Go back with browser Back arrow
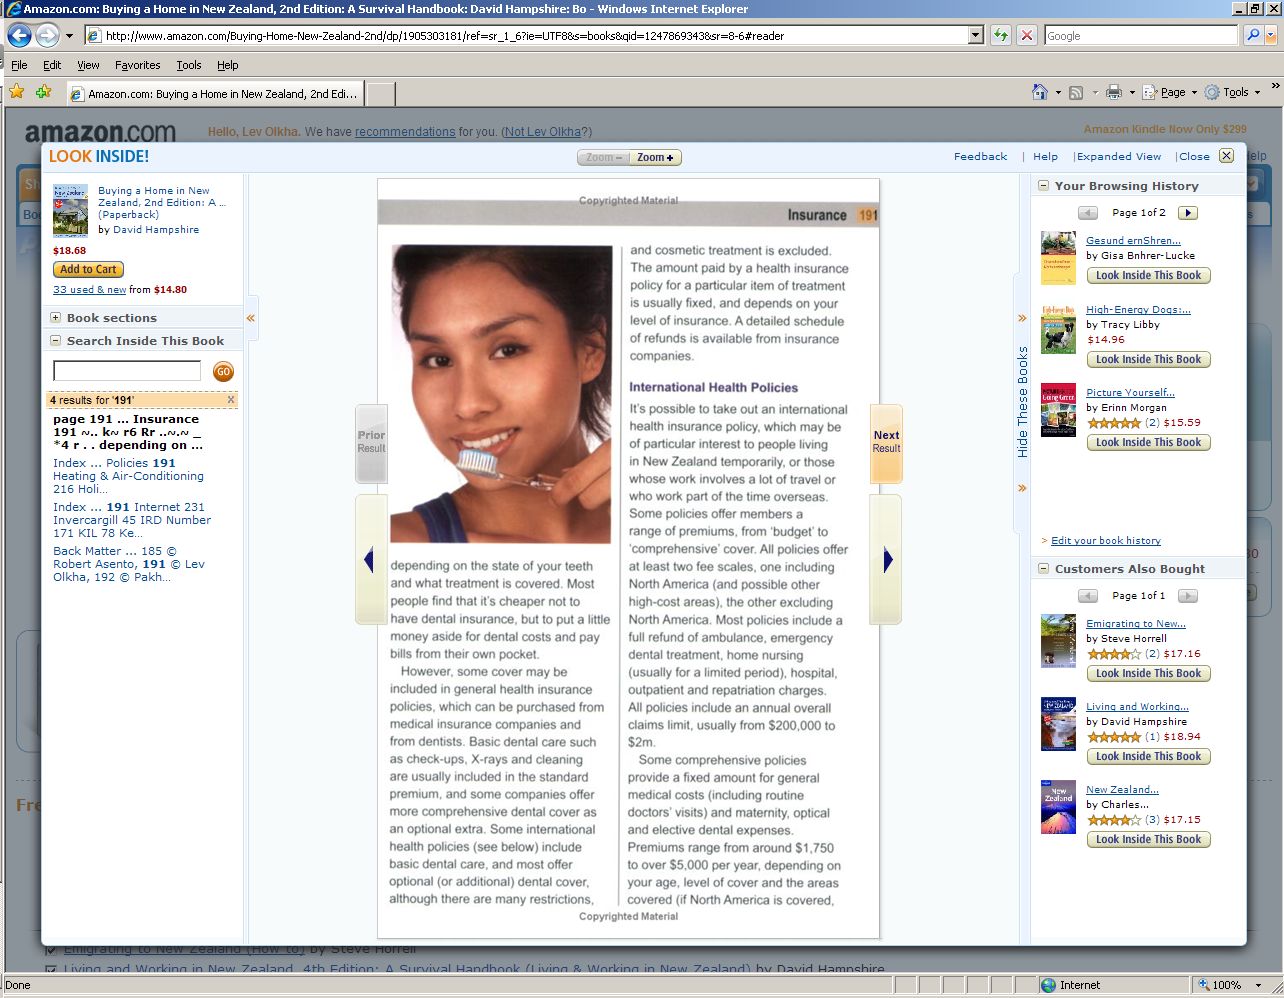The height and width of the screenshot is (998, 1284). tap(19, 36)
